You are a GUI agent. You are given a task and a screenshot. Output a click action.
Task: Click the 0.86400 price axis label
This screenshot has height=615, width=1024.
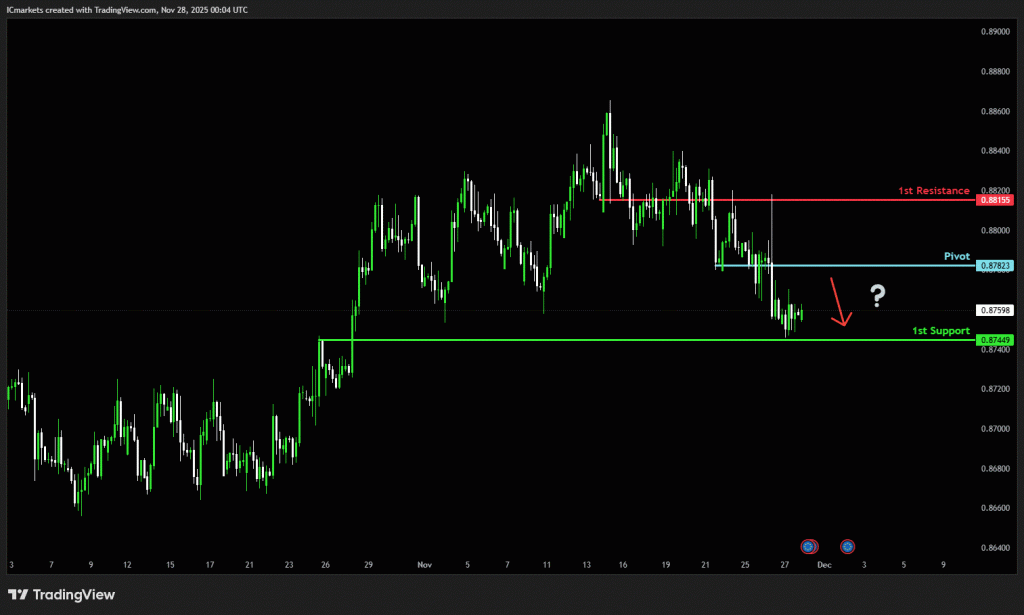pos(994,547)
